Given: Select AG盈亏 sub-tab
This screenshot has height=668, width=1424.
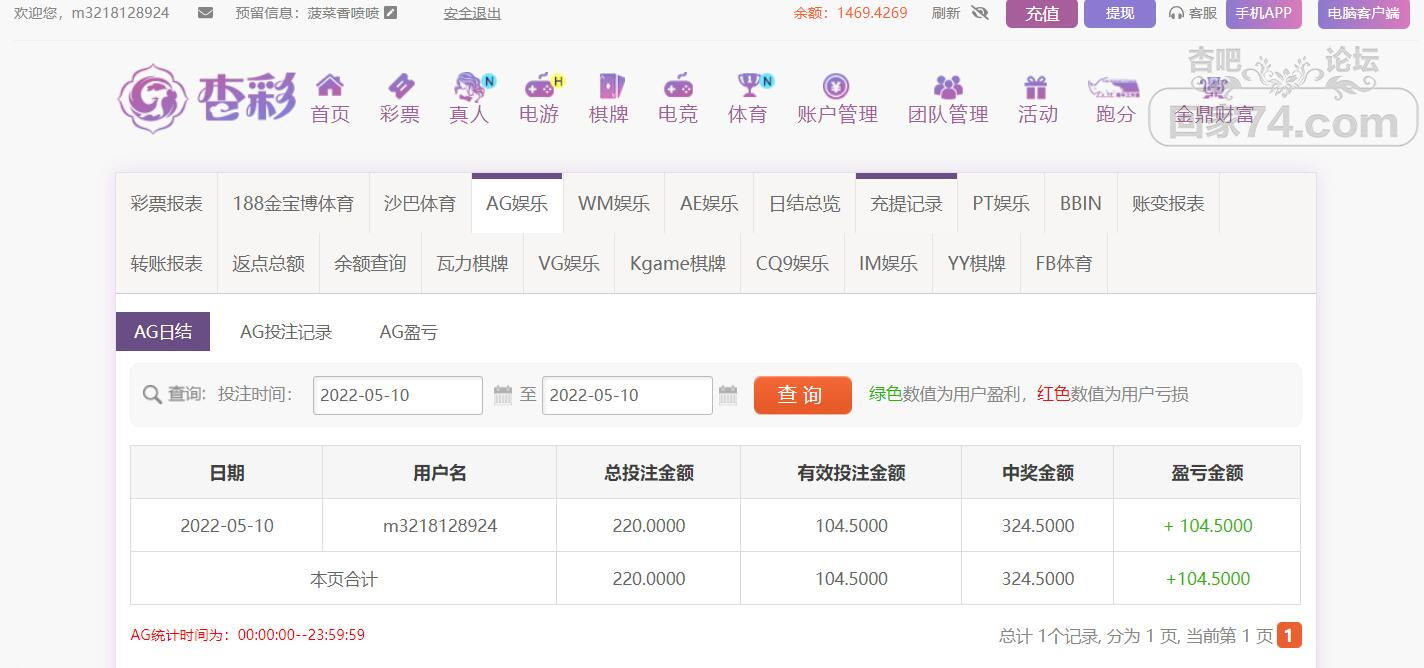Looking at the screenshot, I should point(409,332).
